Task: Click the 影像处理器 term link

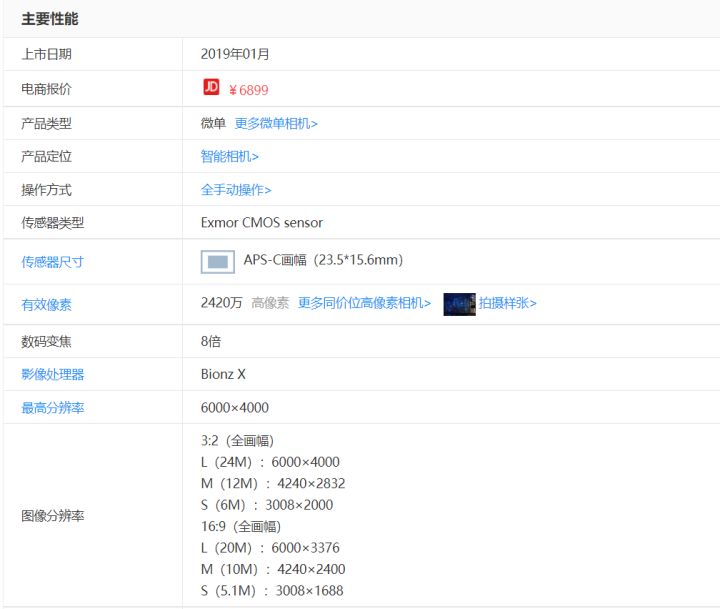Action: pos(52,374)
